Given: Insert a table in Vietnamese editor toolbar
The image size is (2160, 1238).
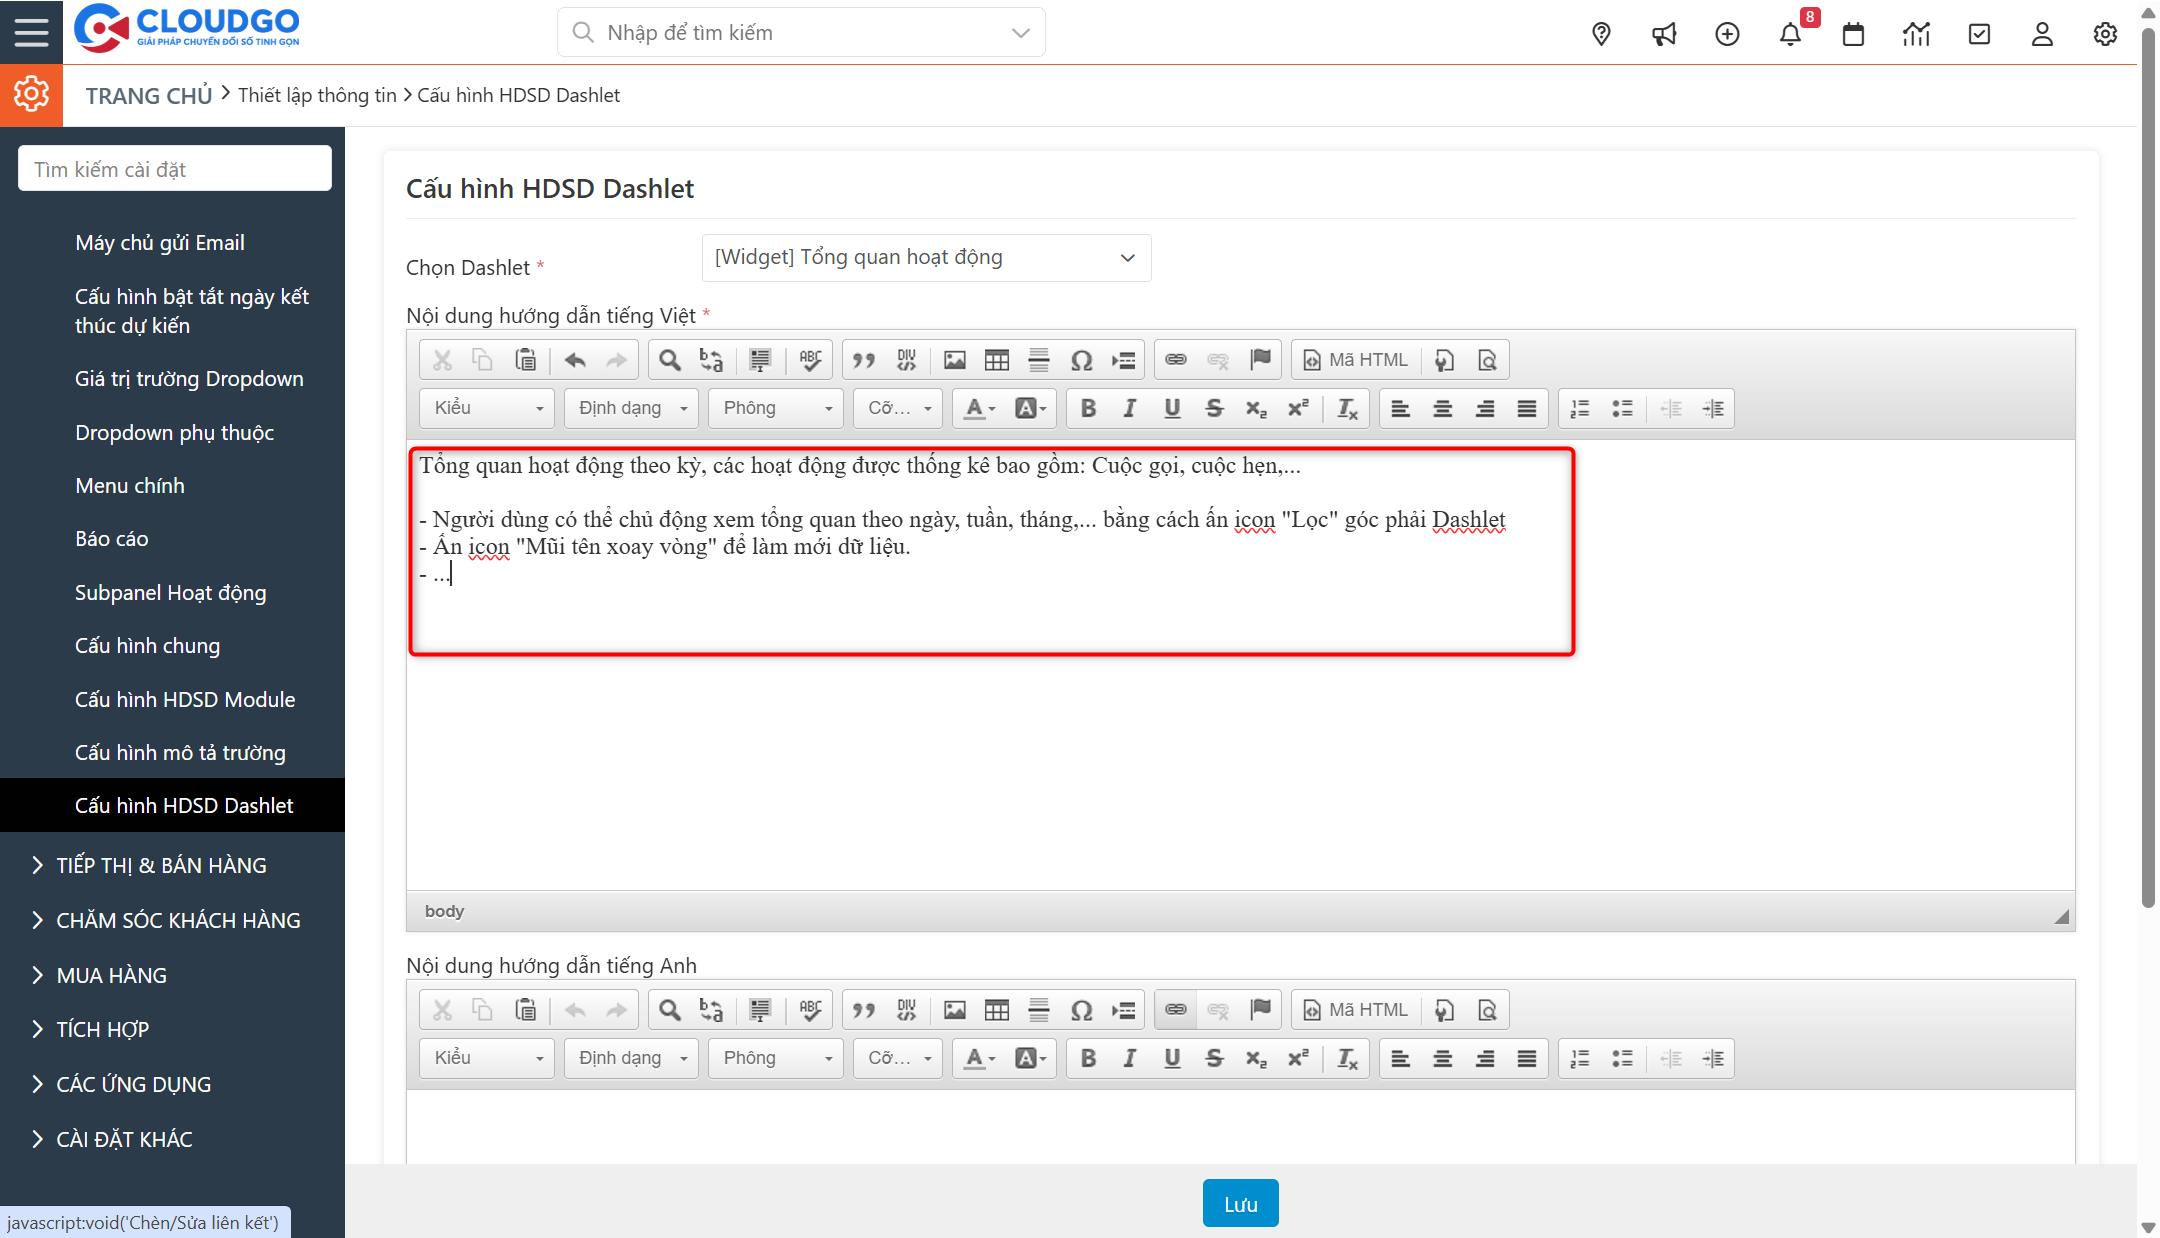Looking at the screenshot, I should pos(997,360).
